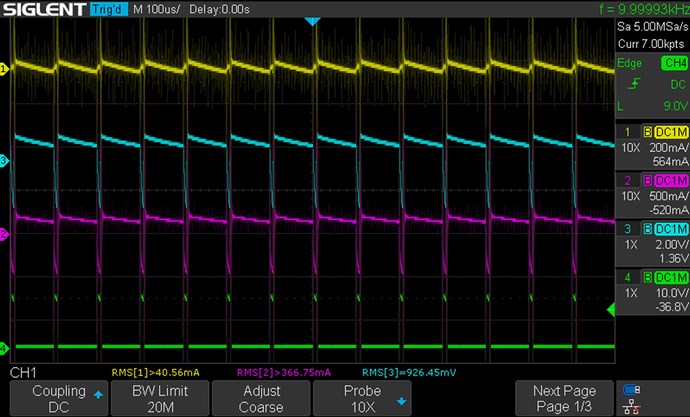Click the Edge trigger type label
Image resolution: width=690 pixels, height=417 pixels.
629,63
